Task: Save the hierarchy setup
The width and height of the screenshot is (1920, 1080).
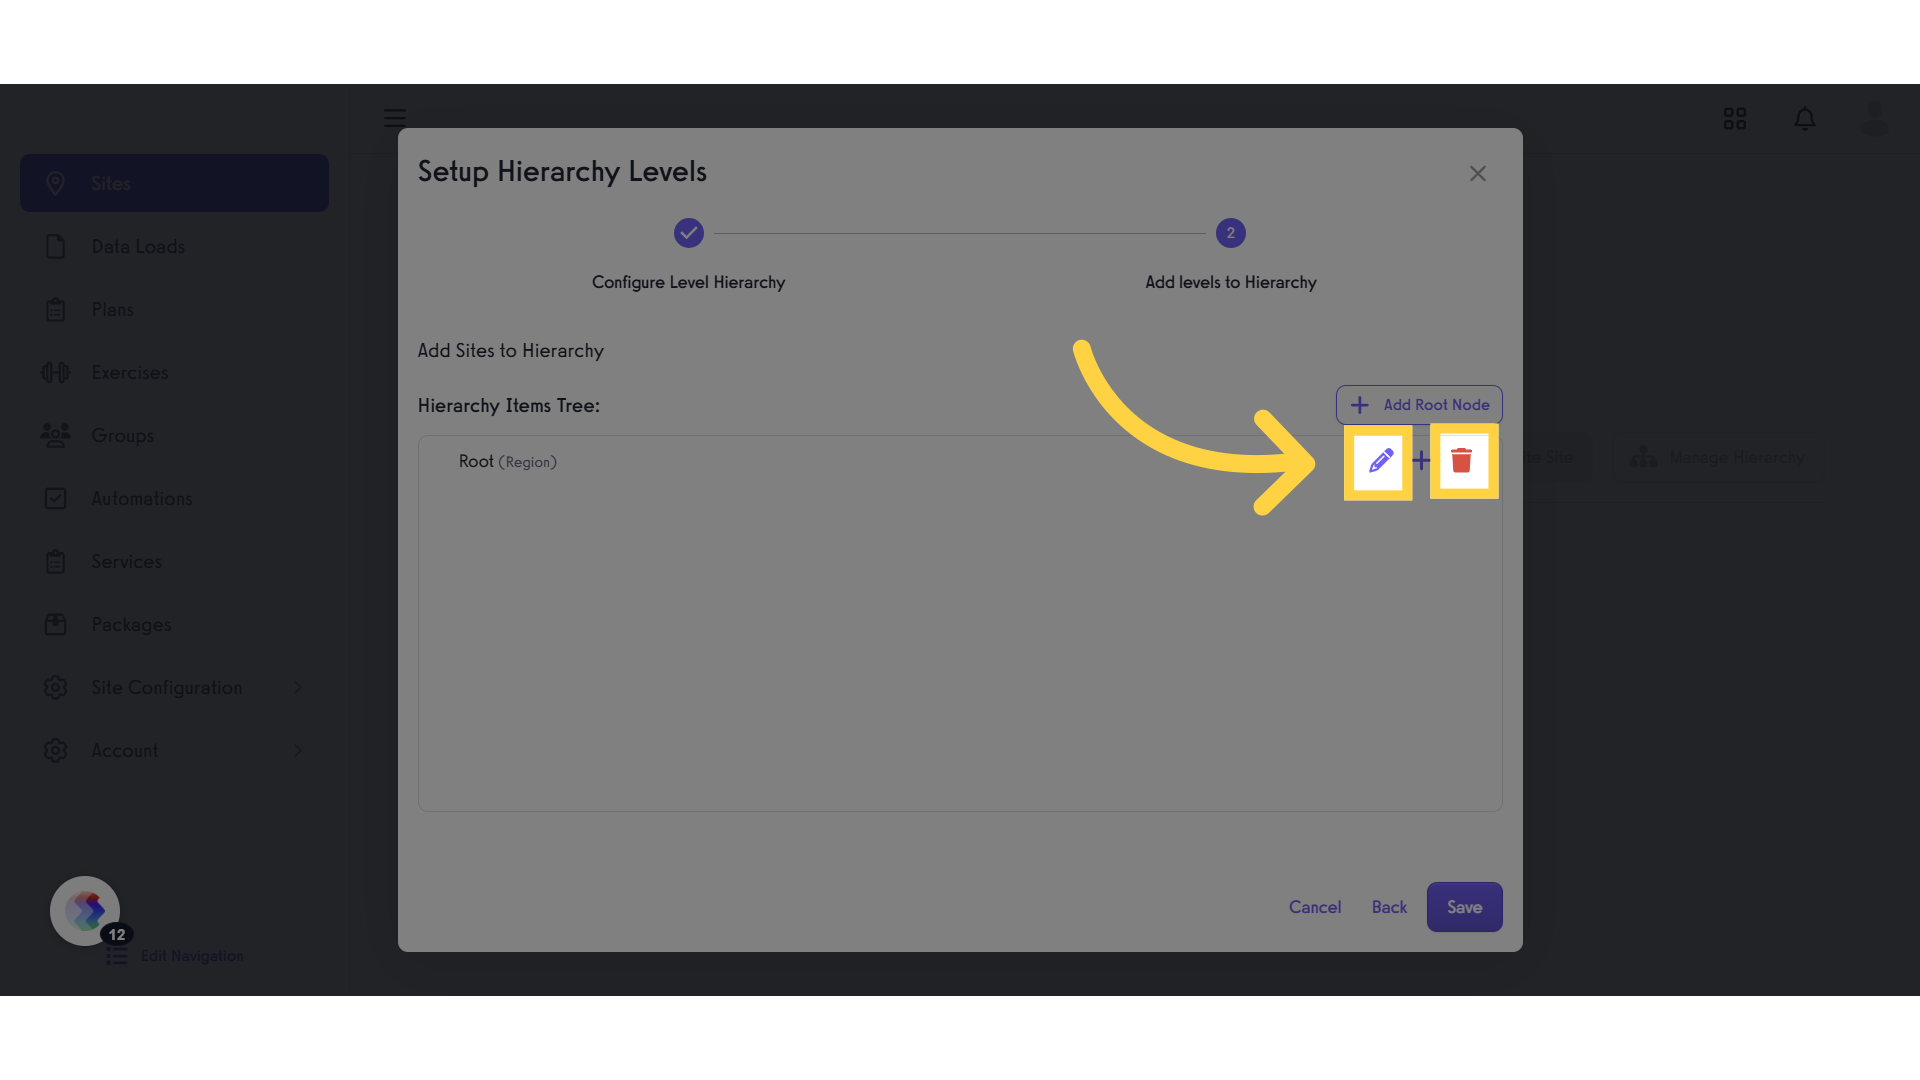Action: (x=1464, y=907)
